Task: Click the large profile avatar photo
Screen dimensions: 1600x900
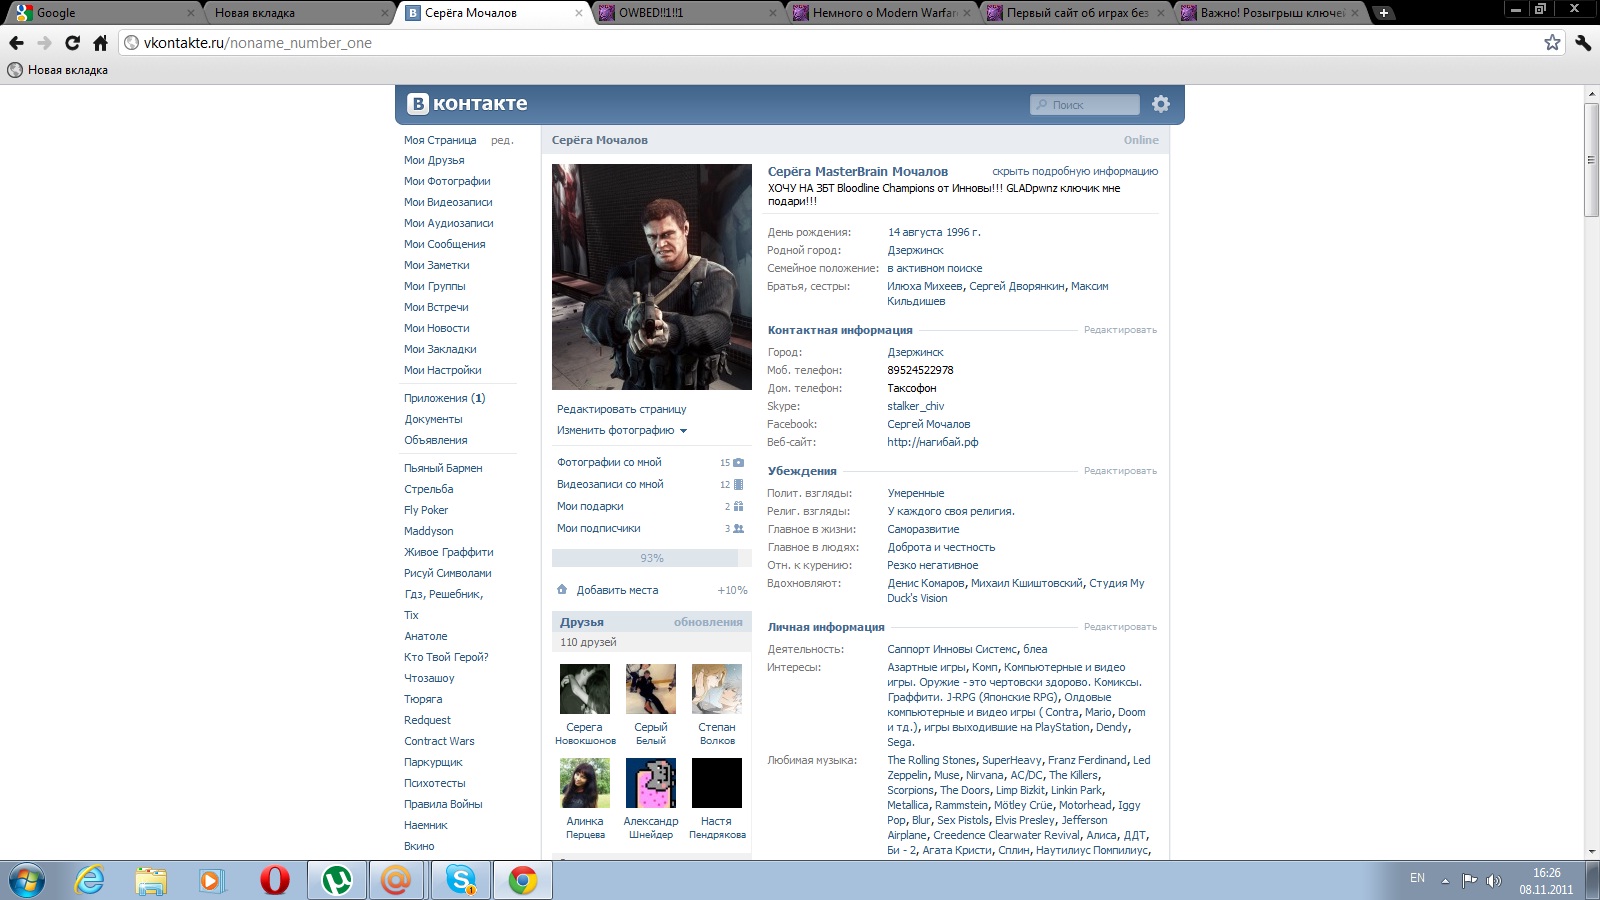Action: pyautogui.click(x=652, y=277)
